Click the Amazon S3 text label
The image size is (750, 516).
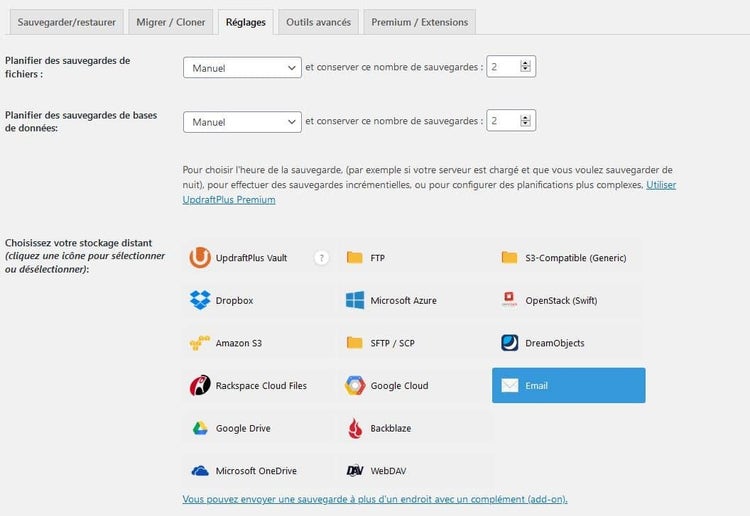click(239, 343)
